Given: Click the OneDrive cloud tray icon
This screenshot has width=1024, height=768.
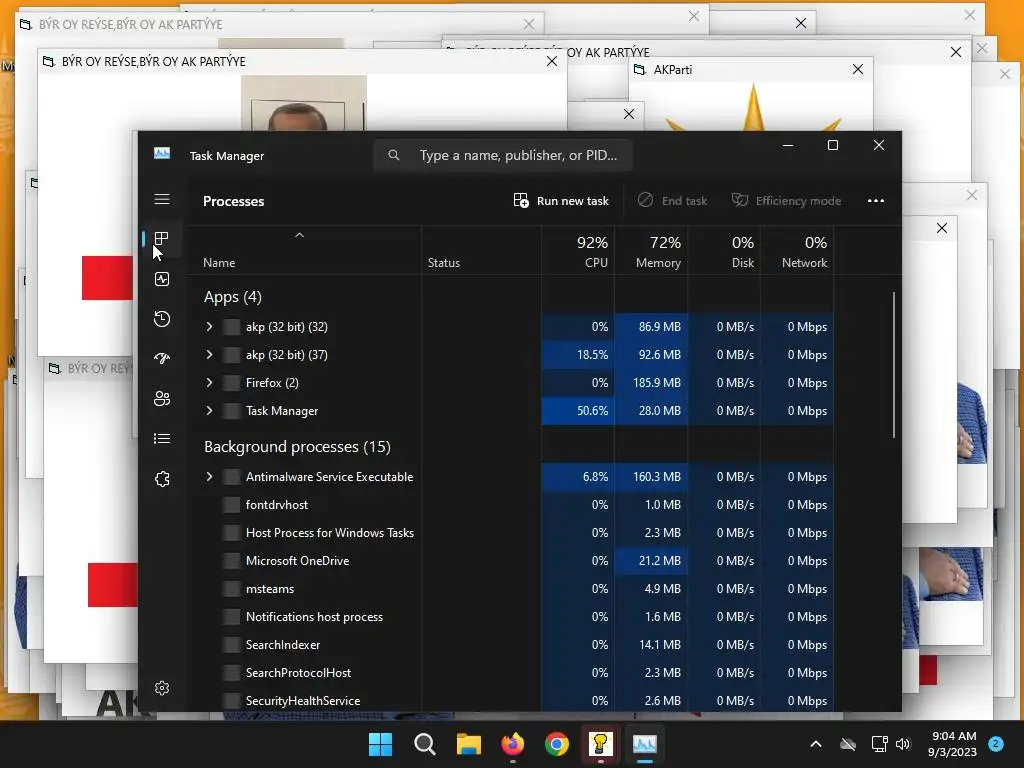Looking at the screenshot, I should click(x=848, y=744).
